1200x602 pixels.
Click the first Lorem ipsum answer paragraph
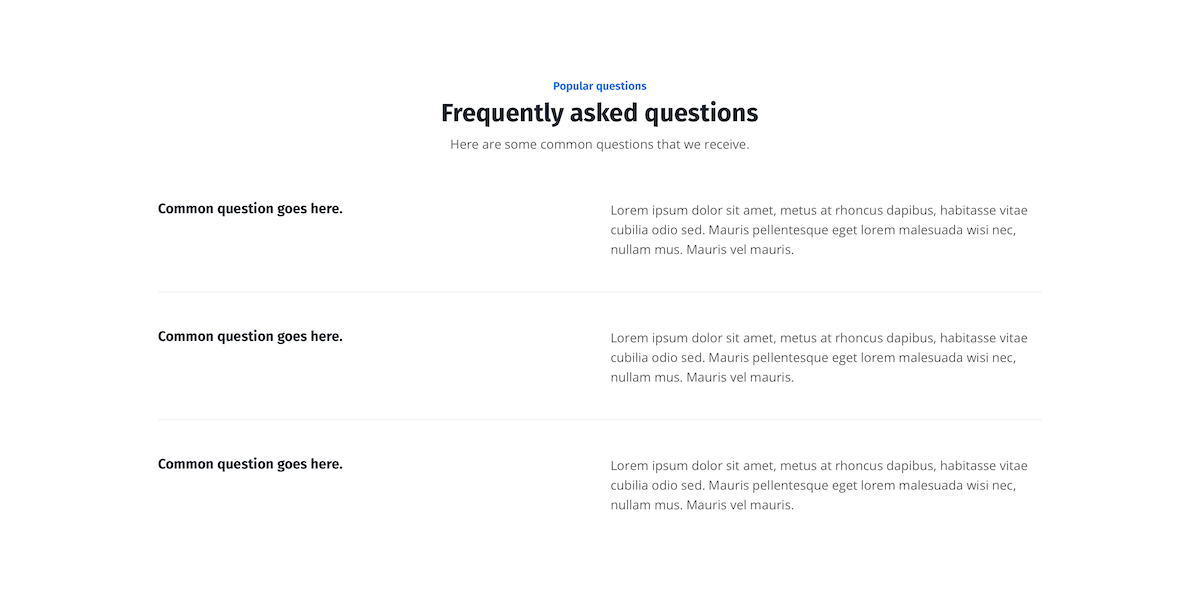click(819, 230)
